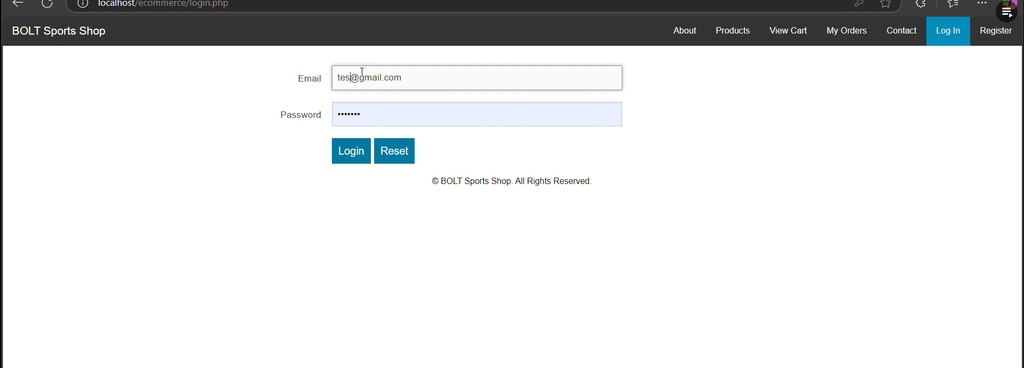Go to BOLT Sports Shop home link
This screenshot has height=368, width=1024.
coord(58,31)
